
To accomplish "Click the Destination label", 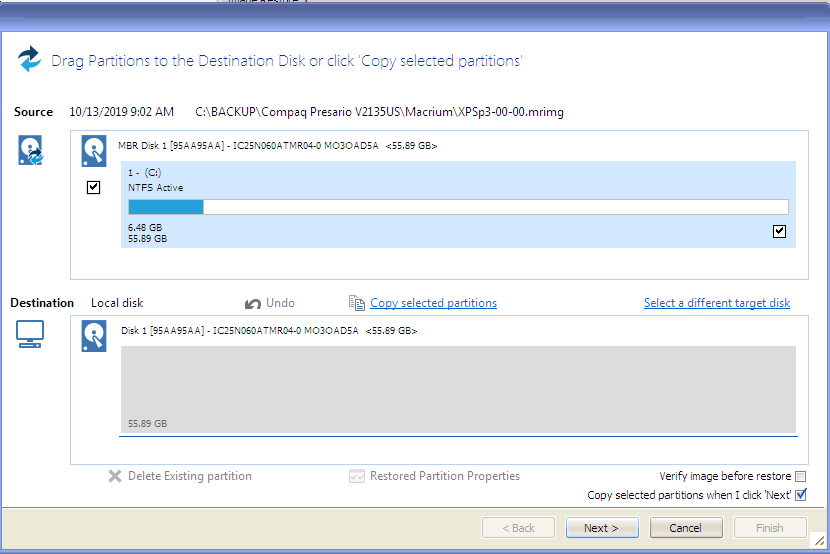I will (x=42, y=303).
